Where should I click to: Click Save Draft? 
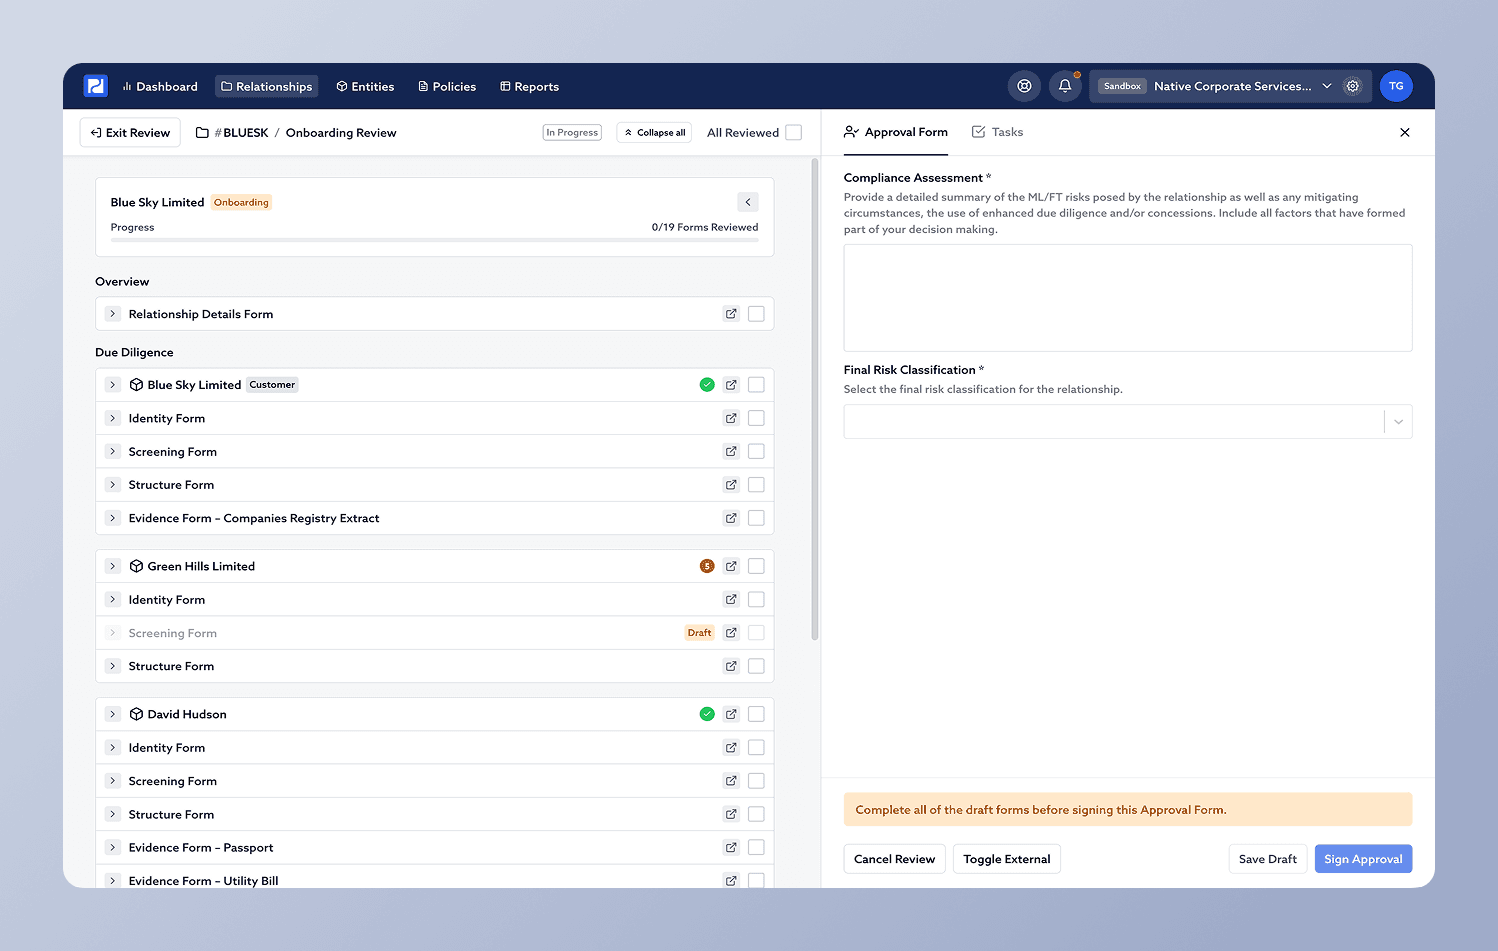point(1267,859)
